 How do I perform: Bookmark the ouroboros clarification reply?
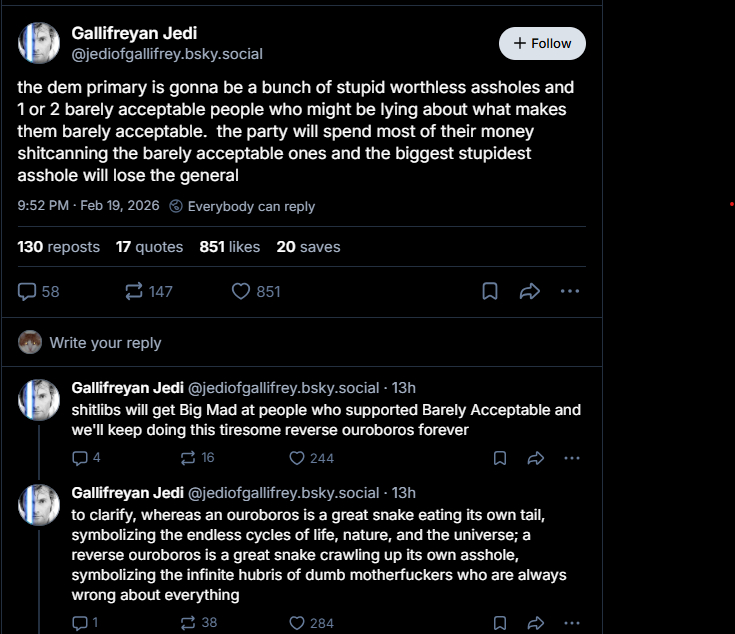pyautogui.click(x=500, y=623)
